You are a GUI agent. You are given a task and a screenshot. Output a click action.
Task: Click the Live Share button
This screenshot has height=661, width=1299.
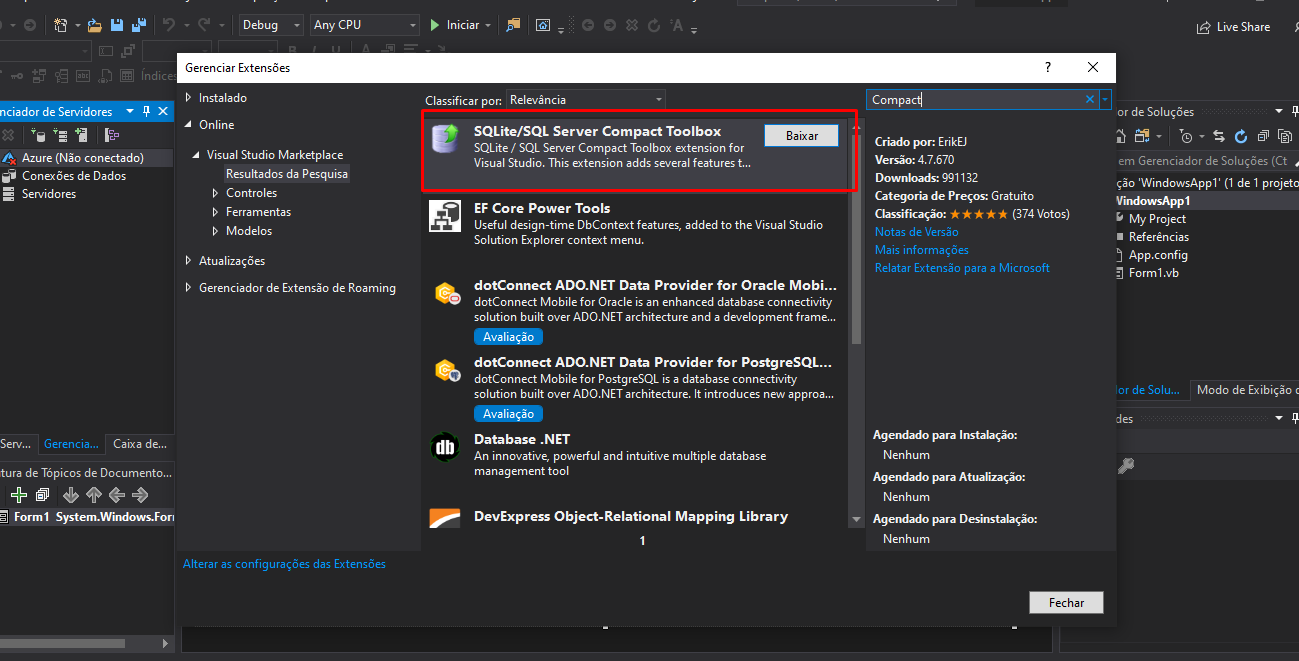click(1233, 27)
